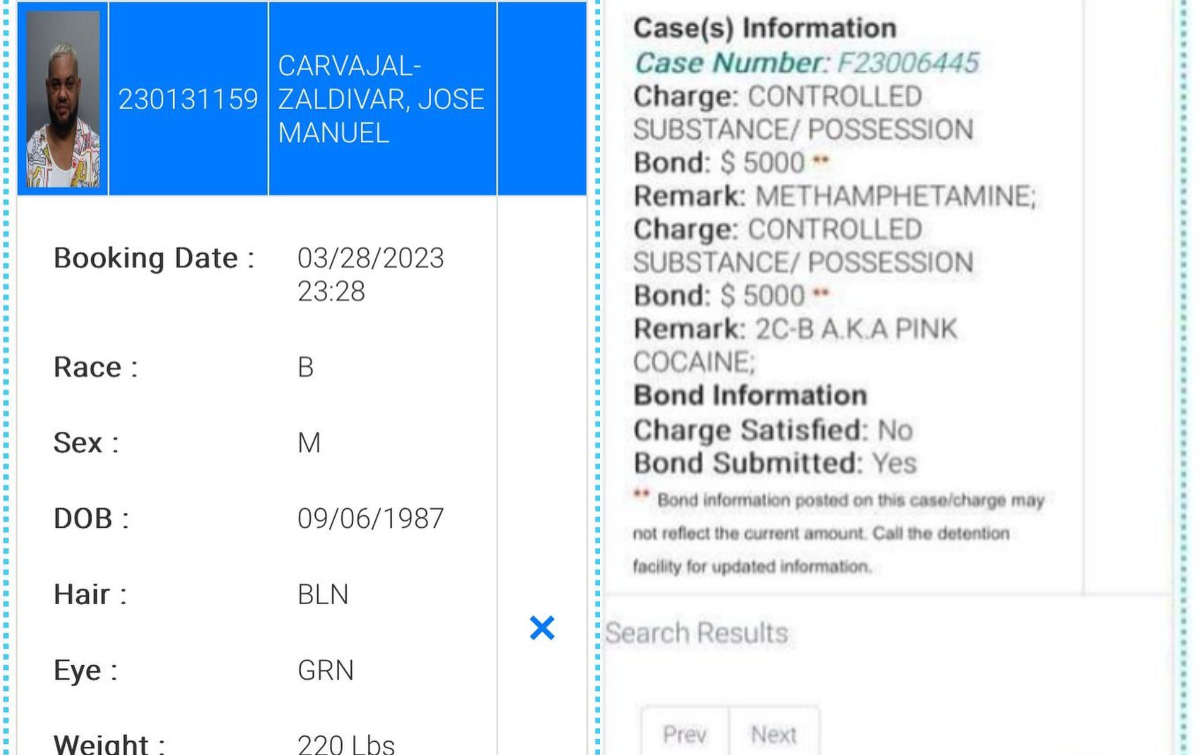Click the Charge Satisfied: No line

[x=773, y=430]
